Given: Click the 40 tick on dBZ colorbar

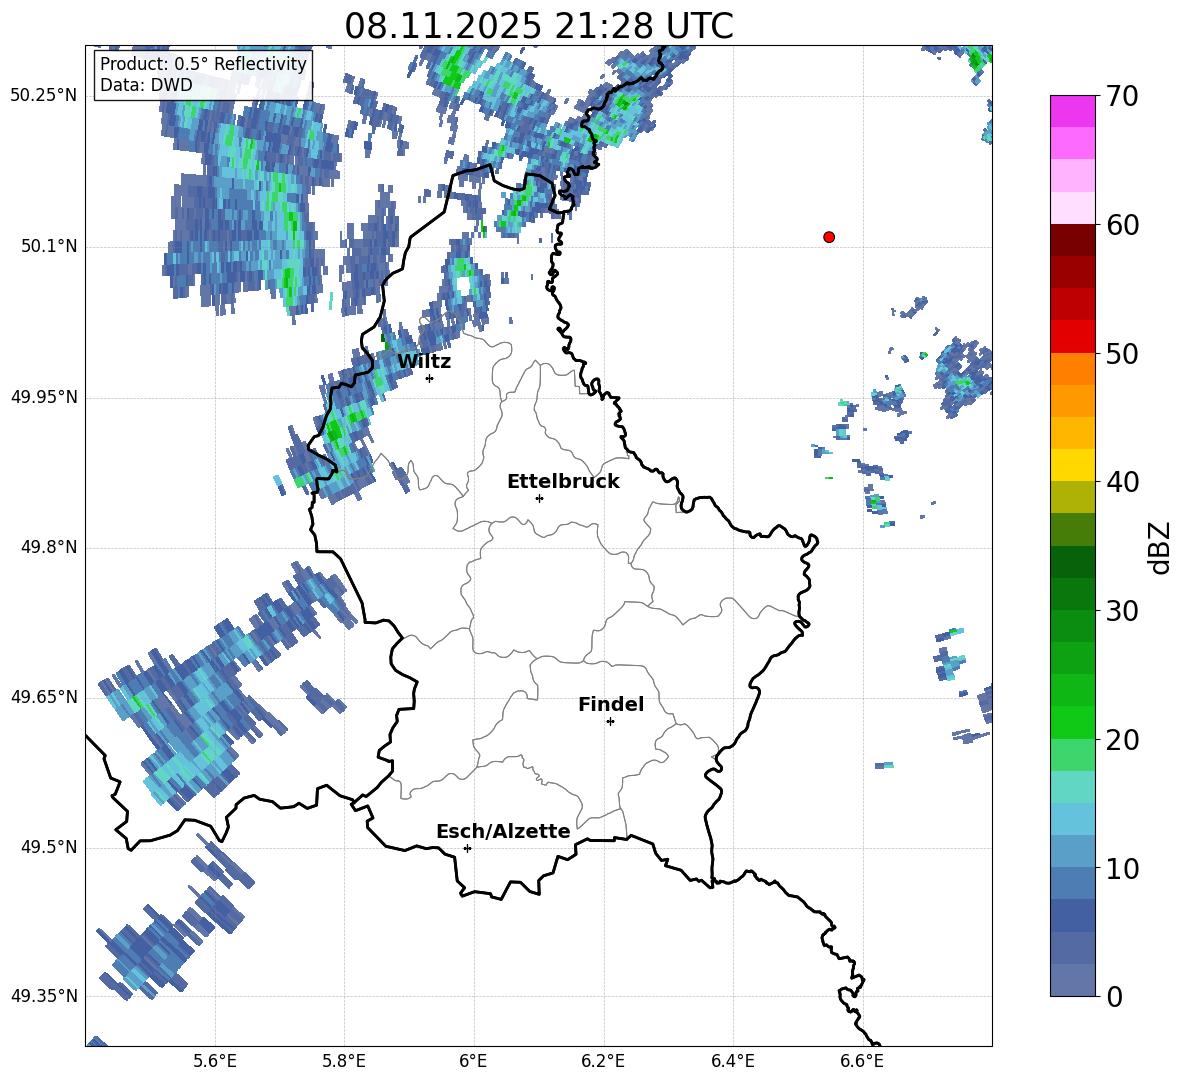Looking at the screenshot, I should point(1123,482).
